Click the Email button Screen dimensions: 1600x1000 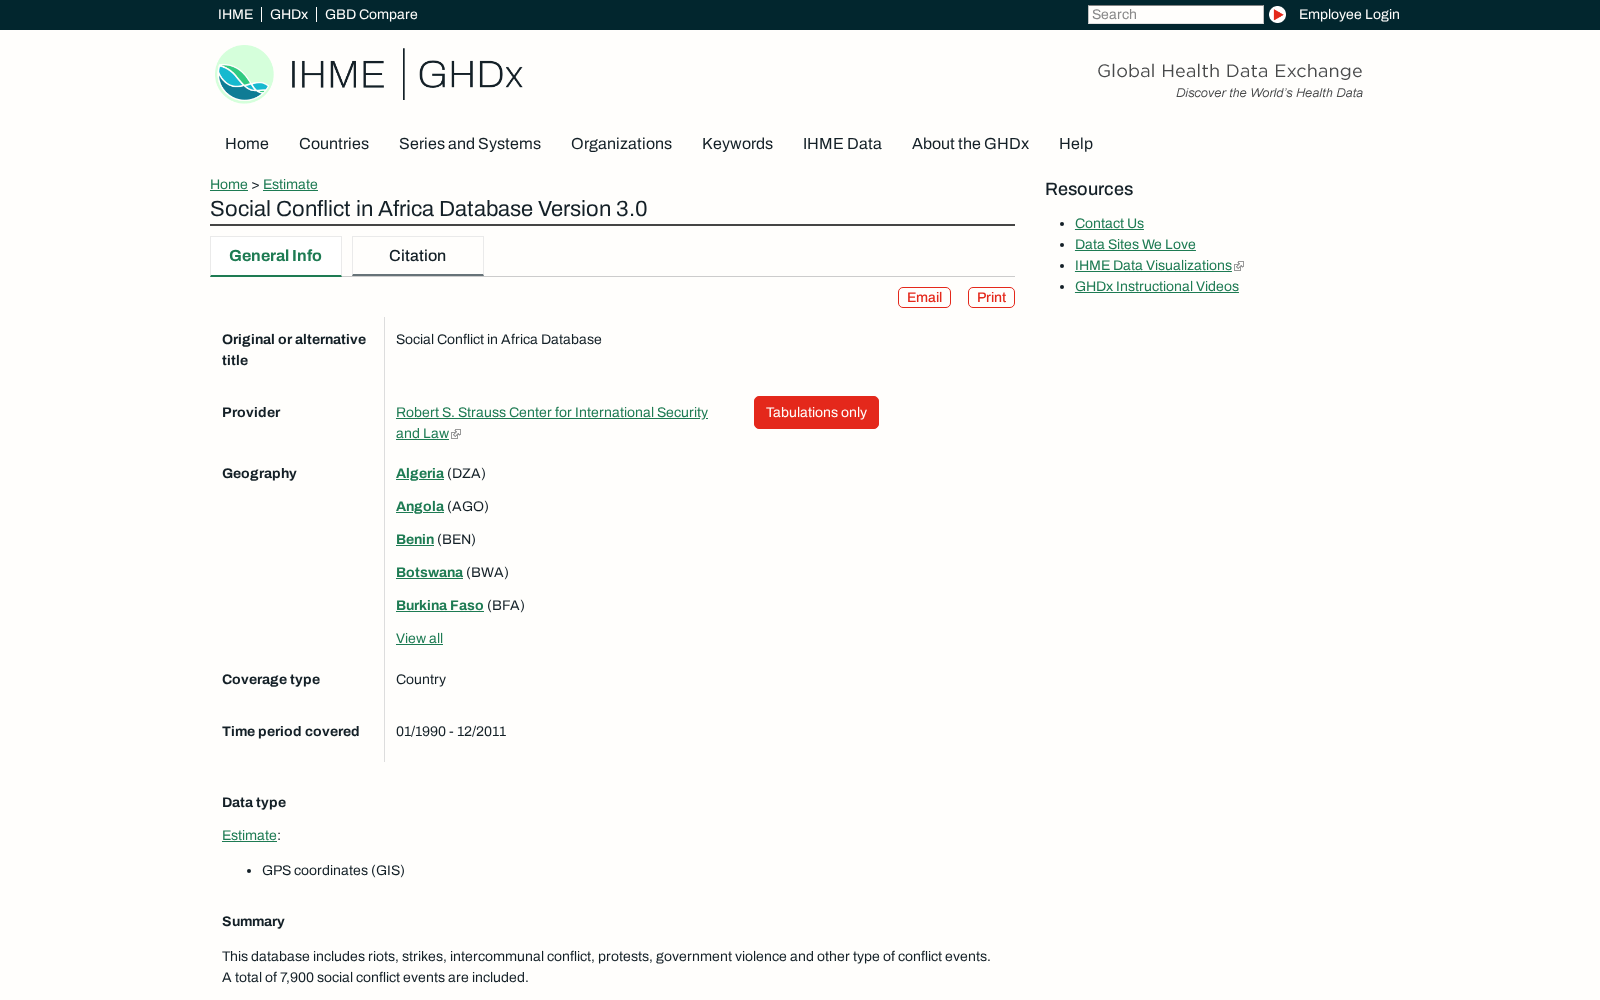coord(924,297)
